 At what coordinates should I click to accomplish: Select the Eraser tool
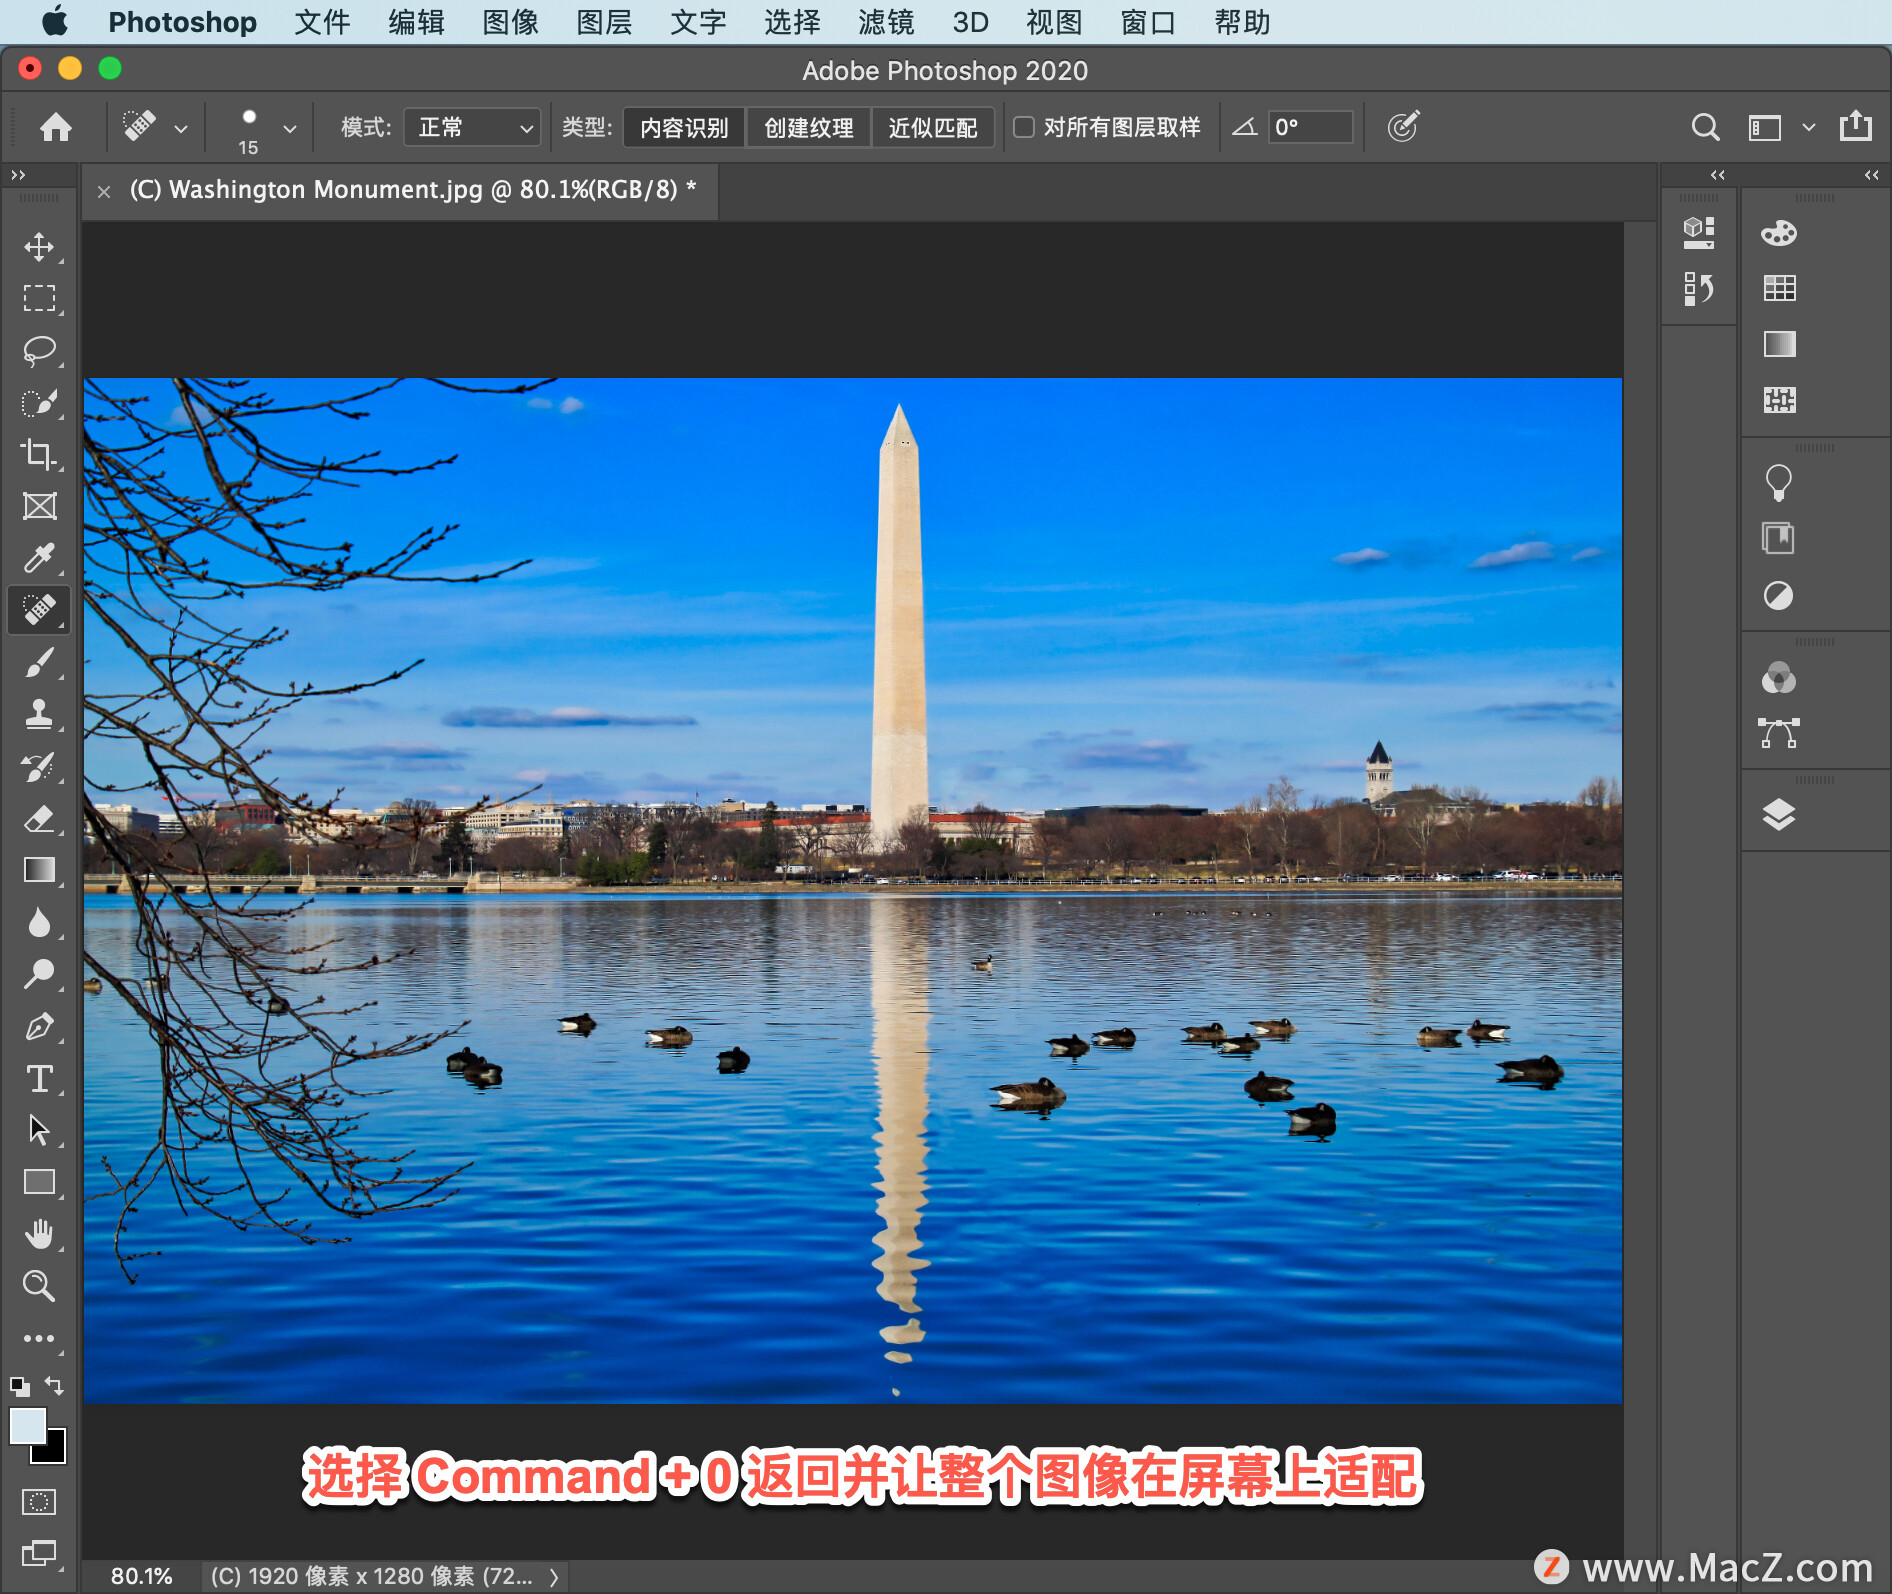pyautogui.click(x=39, y=819)
